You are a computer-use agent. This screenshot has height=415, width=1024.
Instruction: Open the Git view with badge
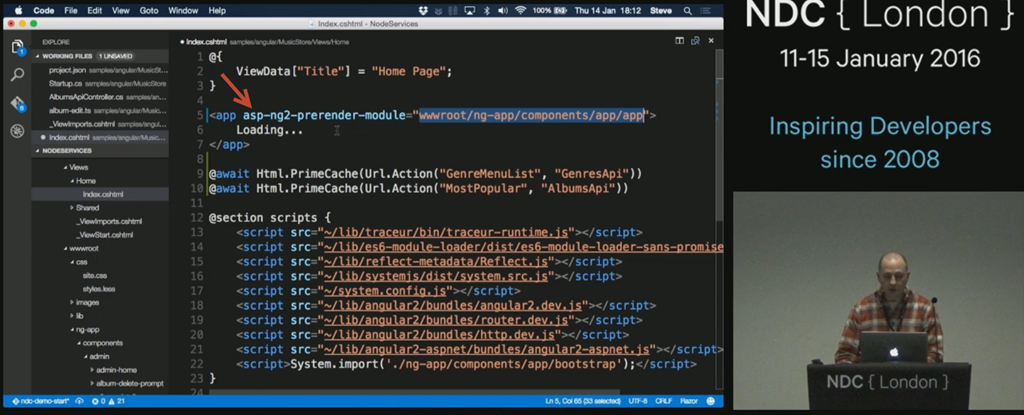click(x=18, y=103)
